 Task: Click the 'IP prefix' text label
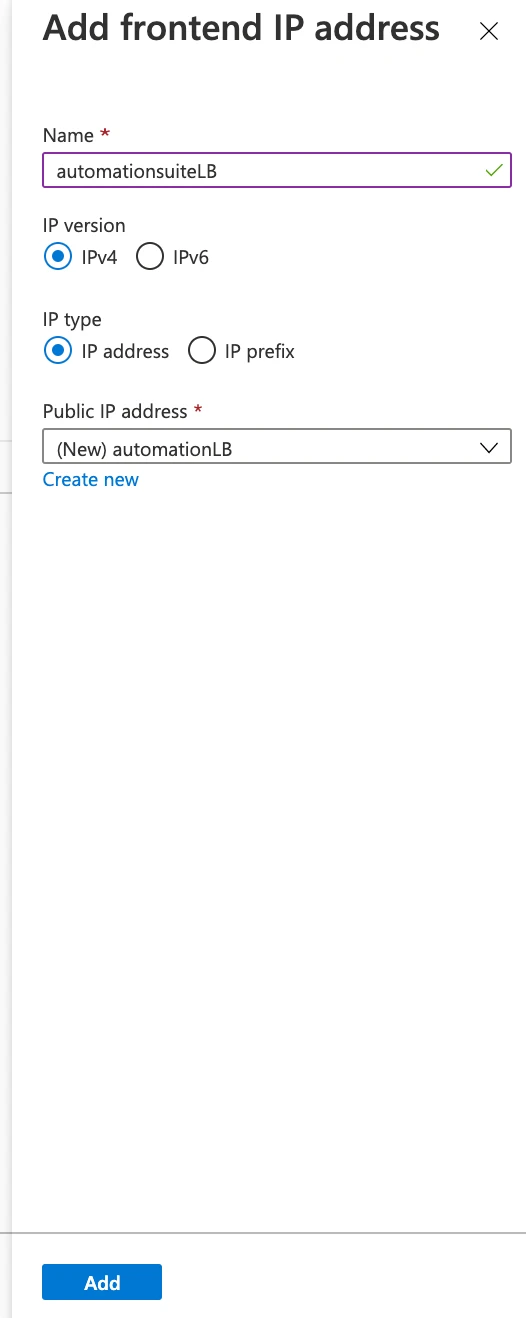pyautogui.click(x=260, y=352)
